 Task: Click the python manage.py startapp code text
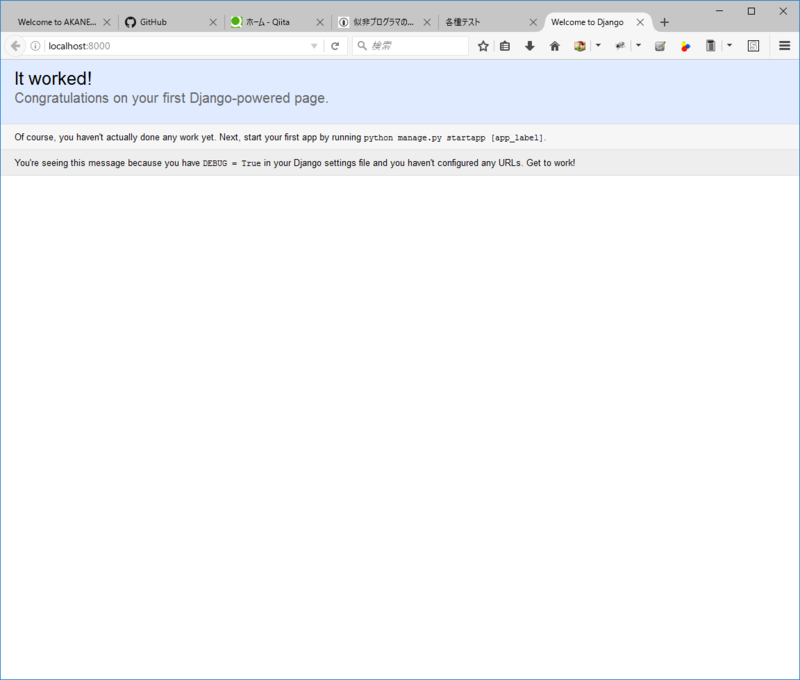click(x=453, y=138)
